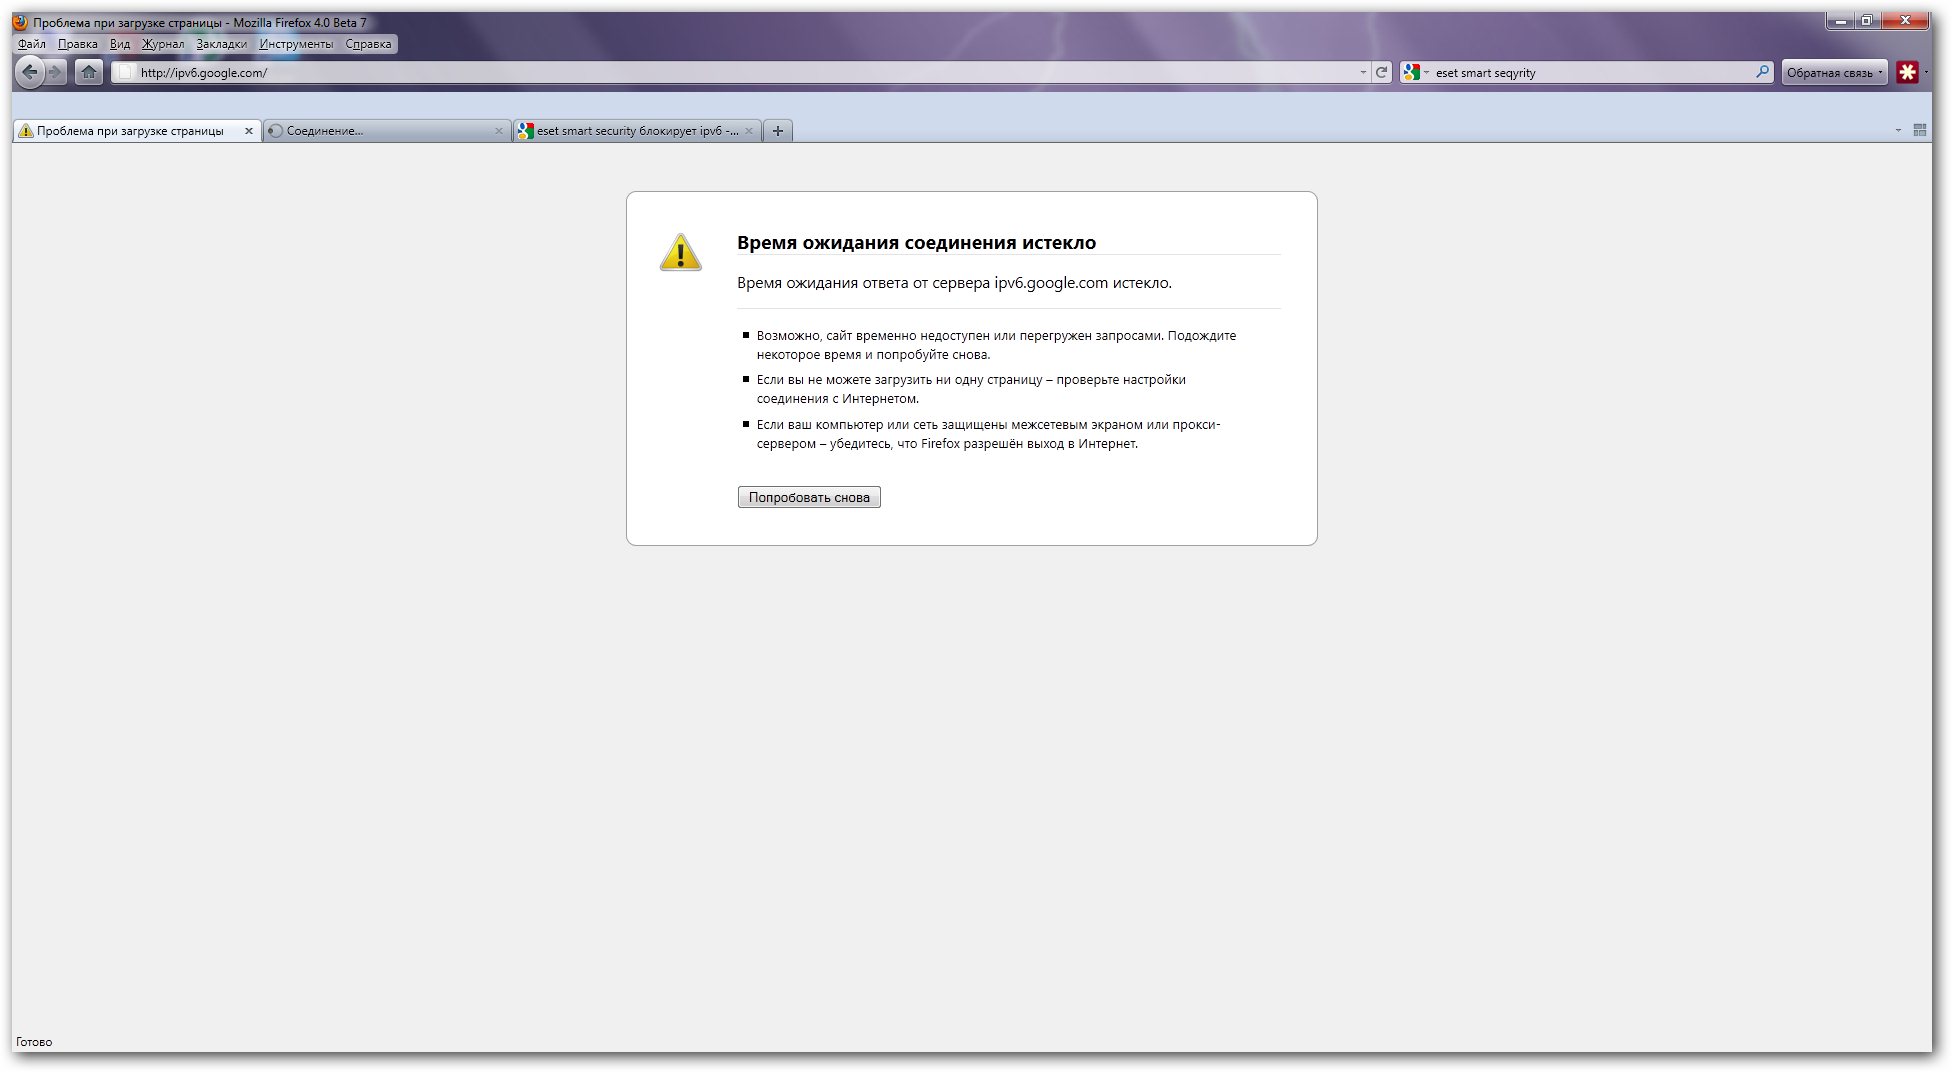
Task: Switch to the 'Соединение...' tab
Action: 380,131
